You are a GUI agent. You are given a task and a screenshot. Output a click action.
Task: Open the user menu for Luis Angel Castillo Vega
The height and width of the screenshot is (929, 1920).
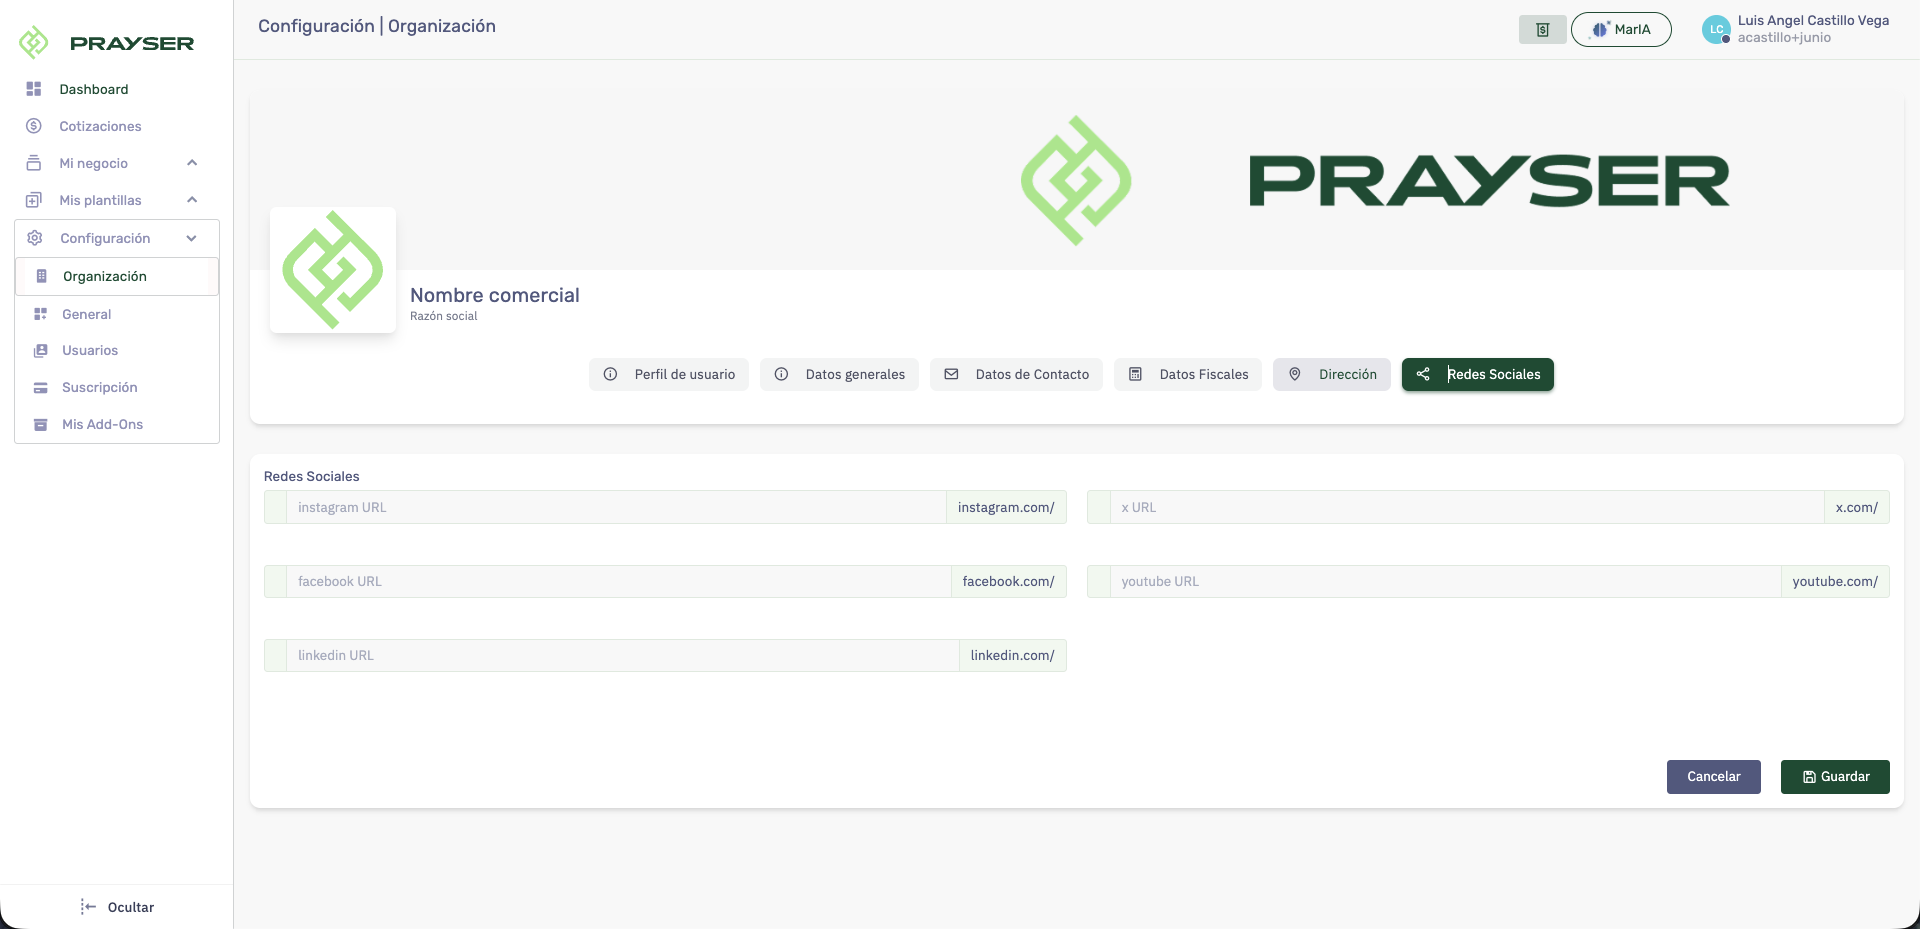[x=1796, y=29]
